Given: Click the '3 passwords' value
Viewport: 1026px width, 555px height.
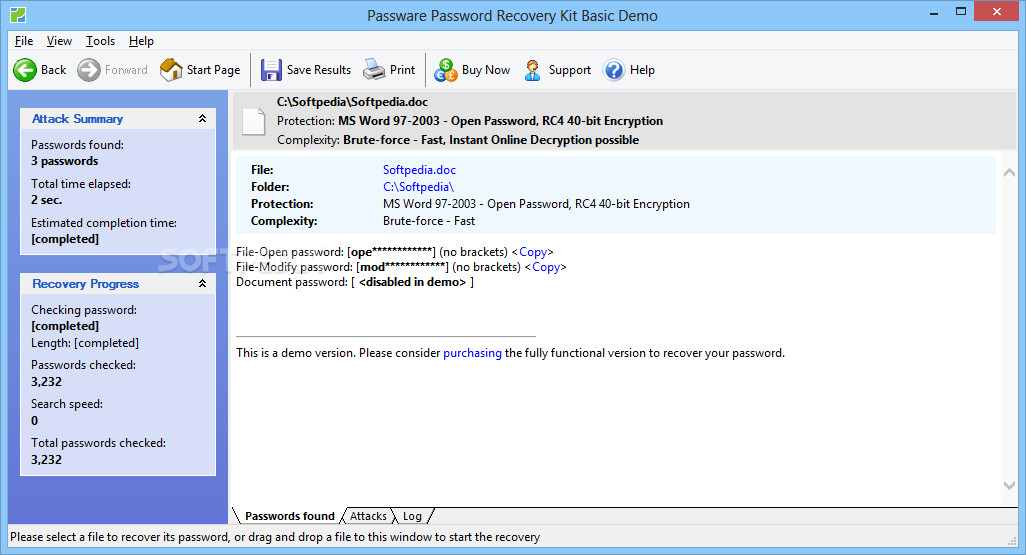Looking at the screenshot, I should pos(65,161).
